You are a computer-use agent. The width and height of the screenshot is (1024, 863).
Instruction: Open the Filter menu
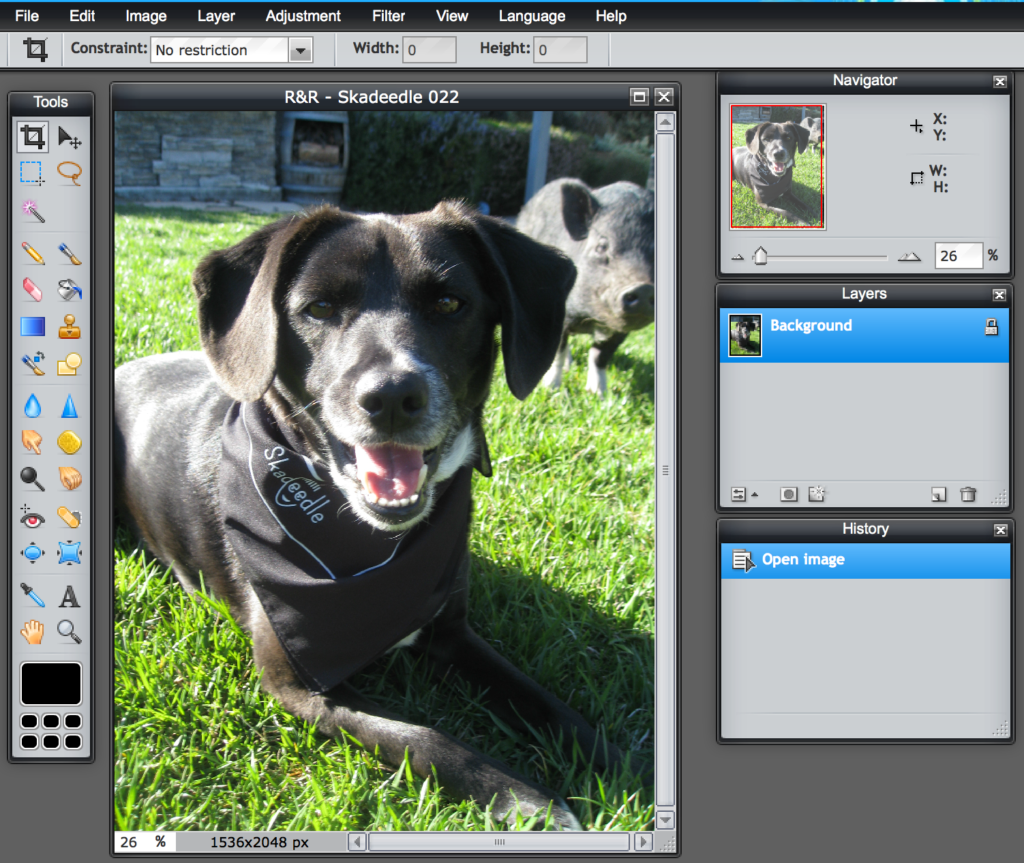pyautogui.click(x=388, y=15)
